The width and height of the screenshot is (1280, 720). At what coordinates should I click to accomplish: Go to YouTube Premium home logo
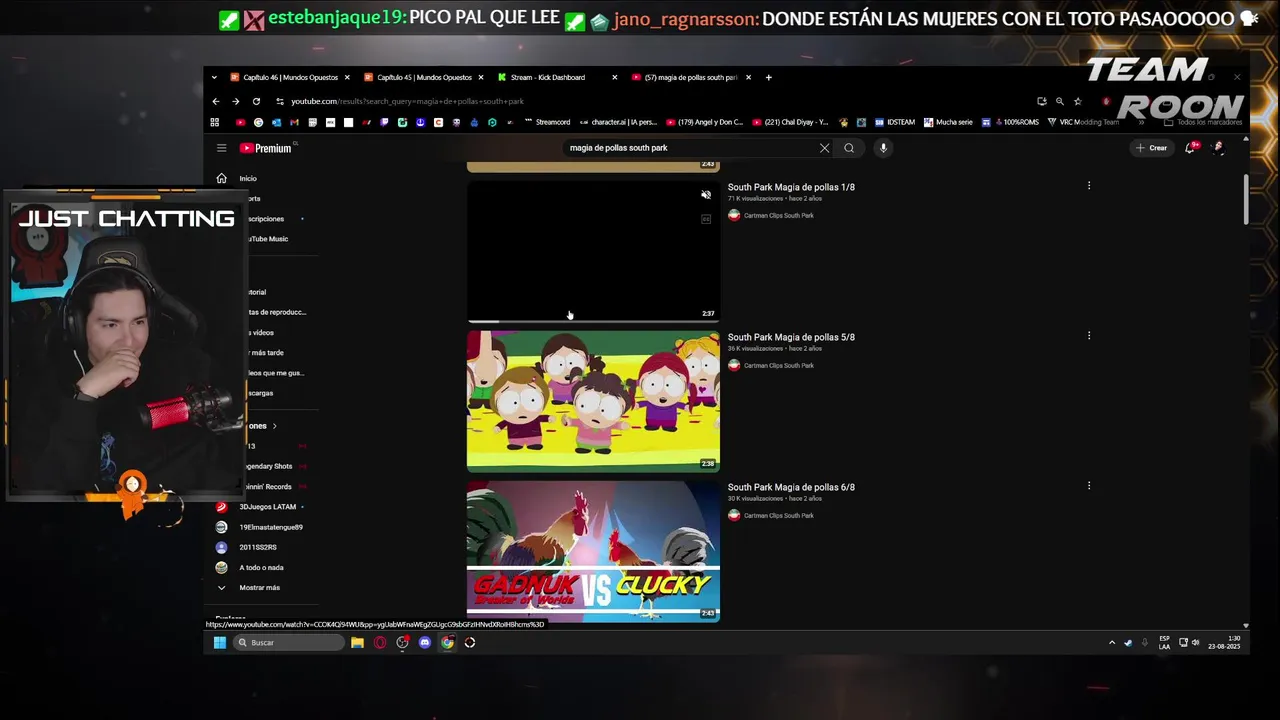point(265,148)
